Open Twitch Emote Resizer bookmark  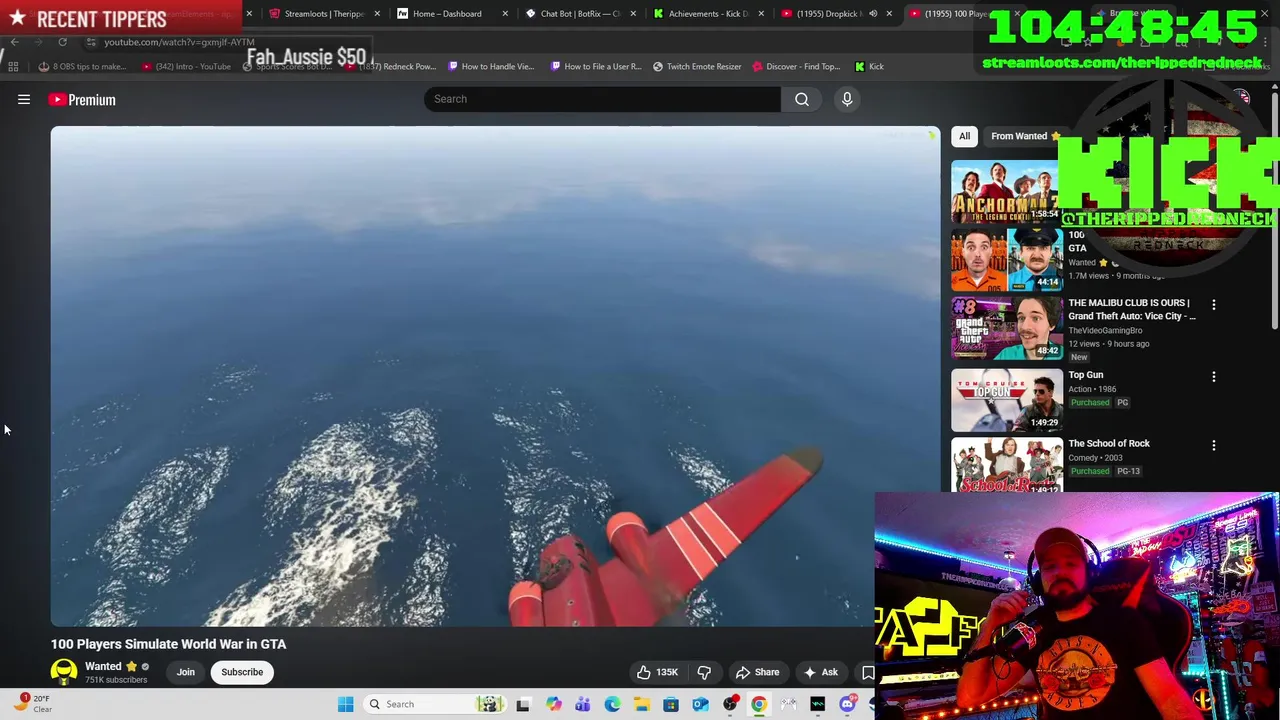697,66
